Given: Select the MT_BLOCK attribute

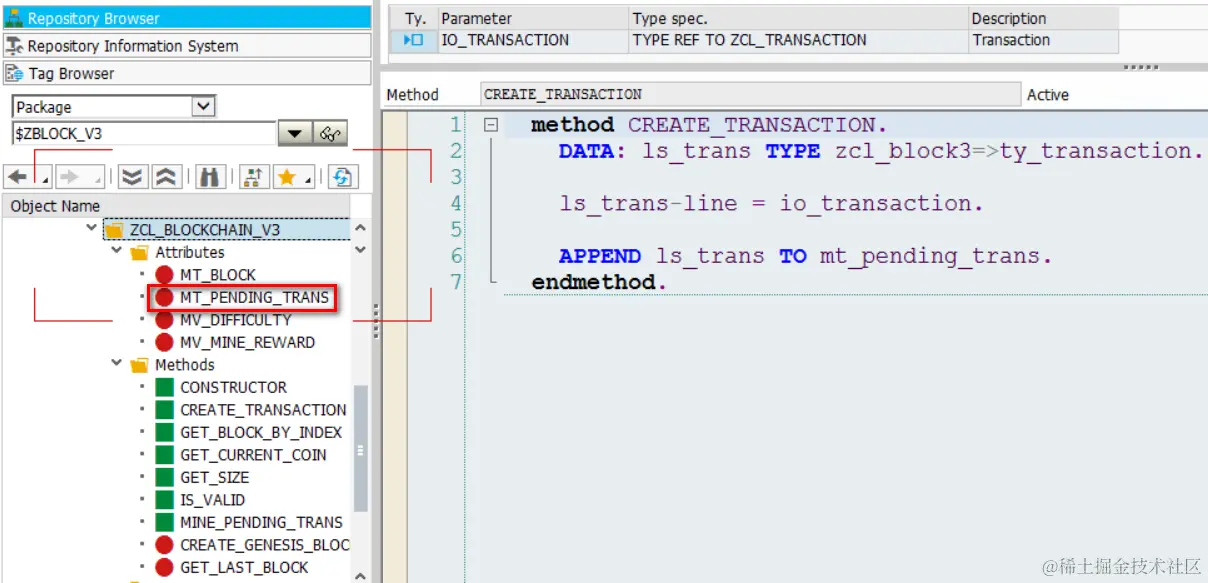Looking at the screenshot, I should [x=218, y=275].
